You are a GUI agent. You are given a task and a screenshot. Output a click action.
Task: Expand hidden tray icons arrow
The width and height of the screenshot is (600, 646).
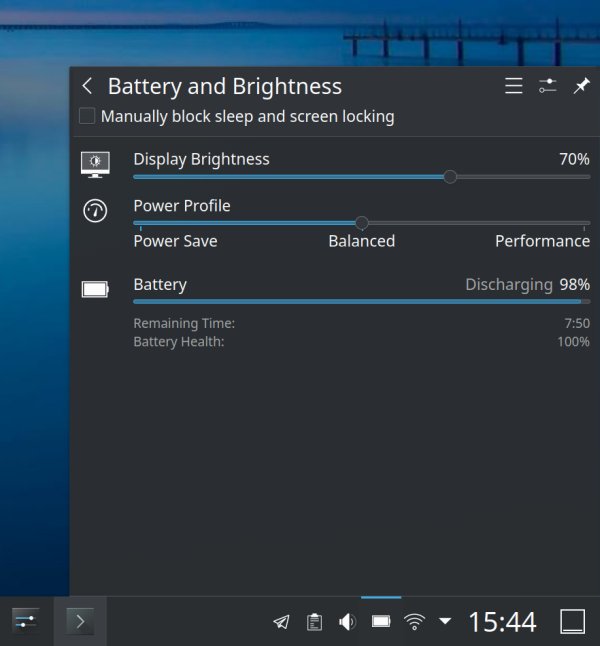point(445,620)
